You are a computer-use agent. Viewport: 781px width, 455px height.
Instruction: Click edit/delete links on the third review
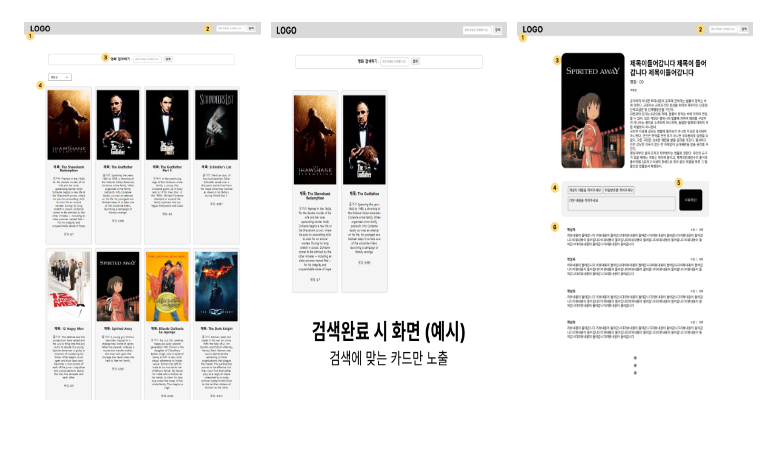pos(696,291)
